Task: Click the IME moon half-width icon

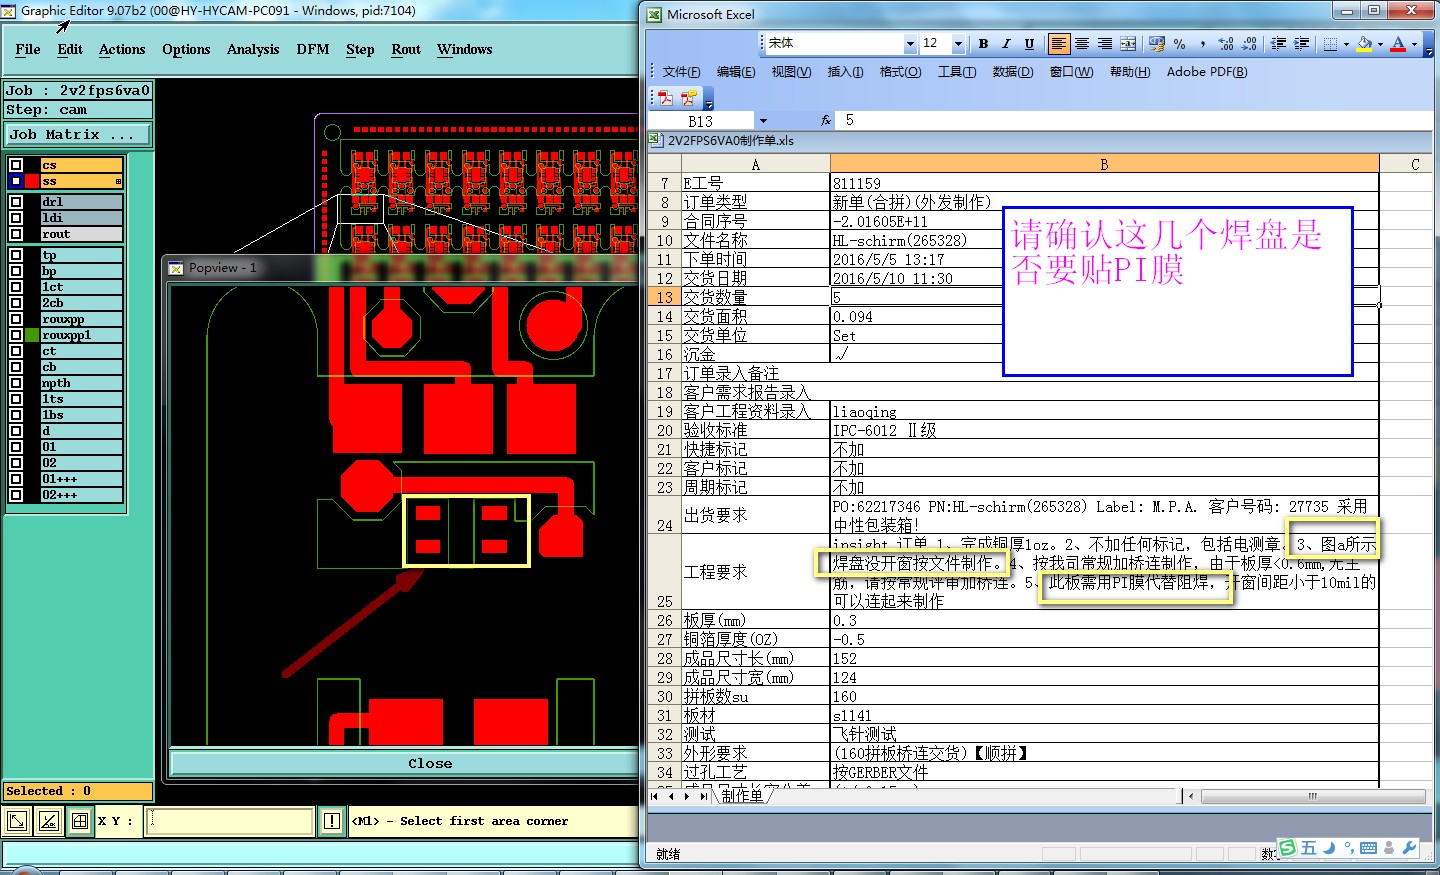Action: (1329, 848)
